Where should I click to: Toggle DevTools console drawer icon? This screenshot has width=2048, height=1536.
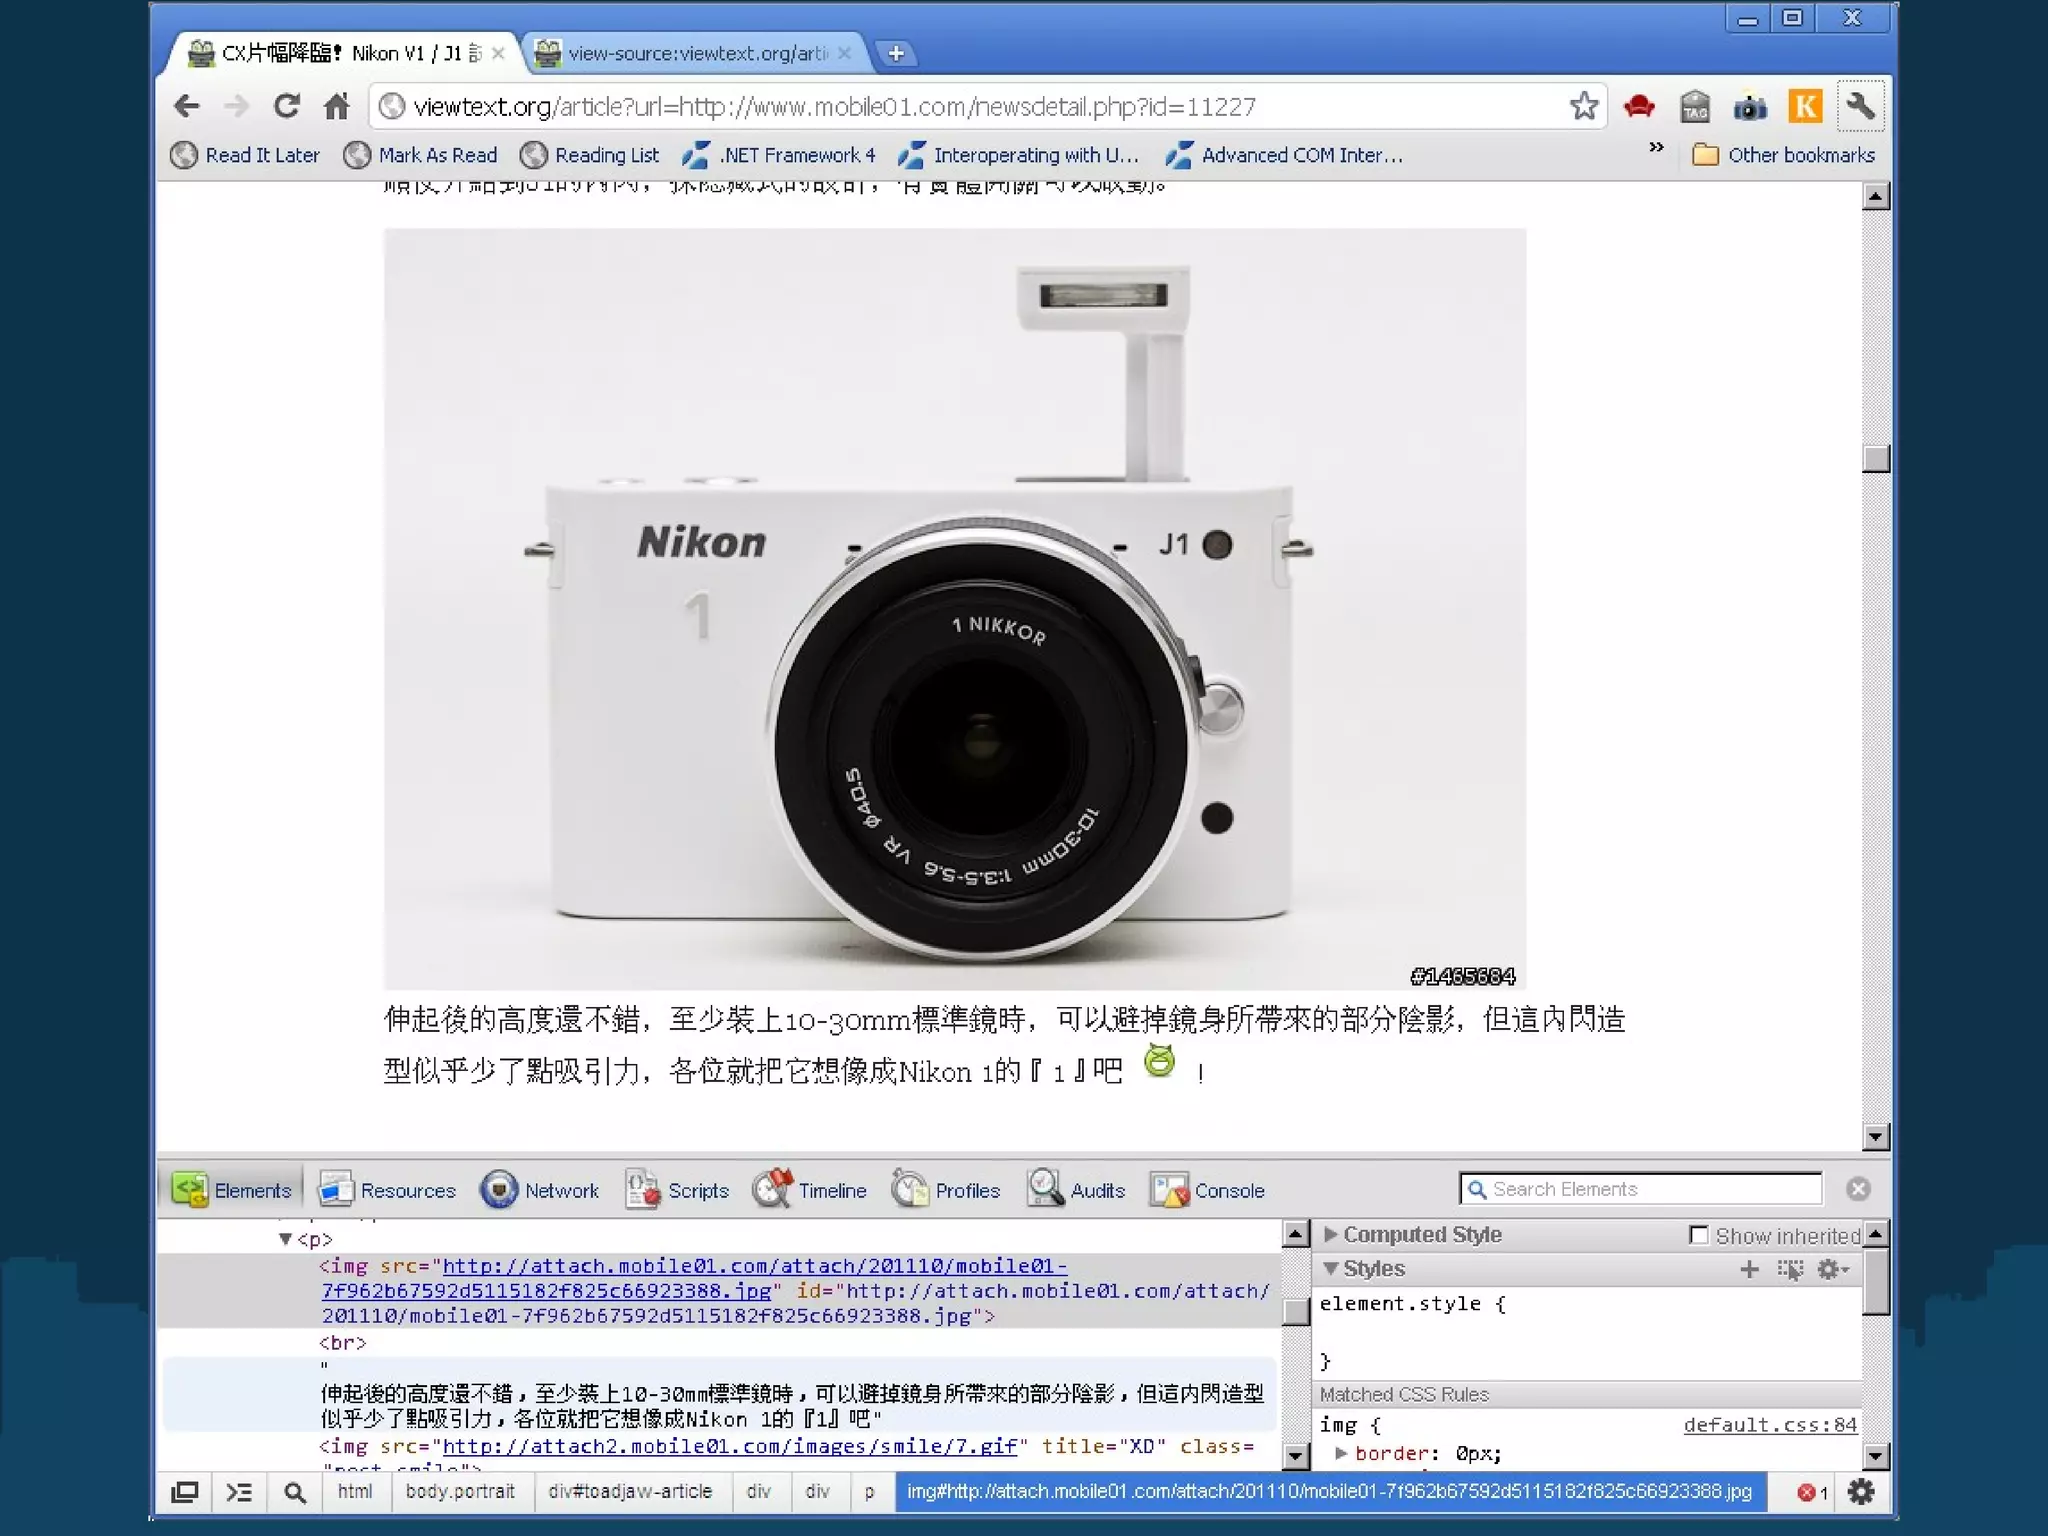(x=239, y=1492)
